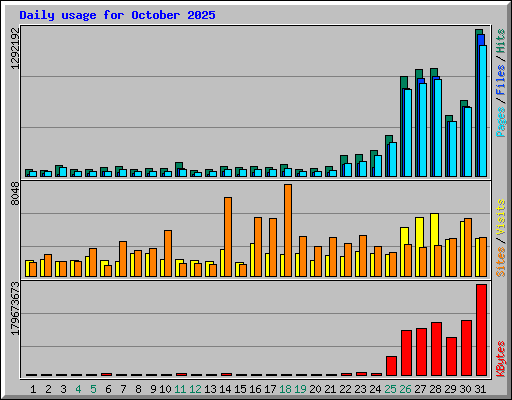Click day 30 on the x-axis
Viewport: 512px width, 400px height.
[465, 389]
